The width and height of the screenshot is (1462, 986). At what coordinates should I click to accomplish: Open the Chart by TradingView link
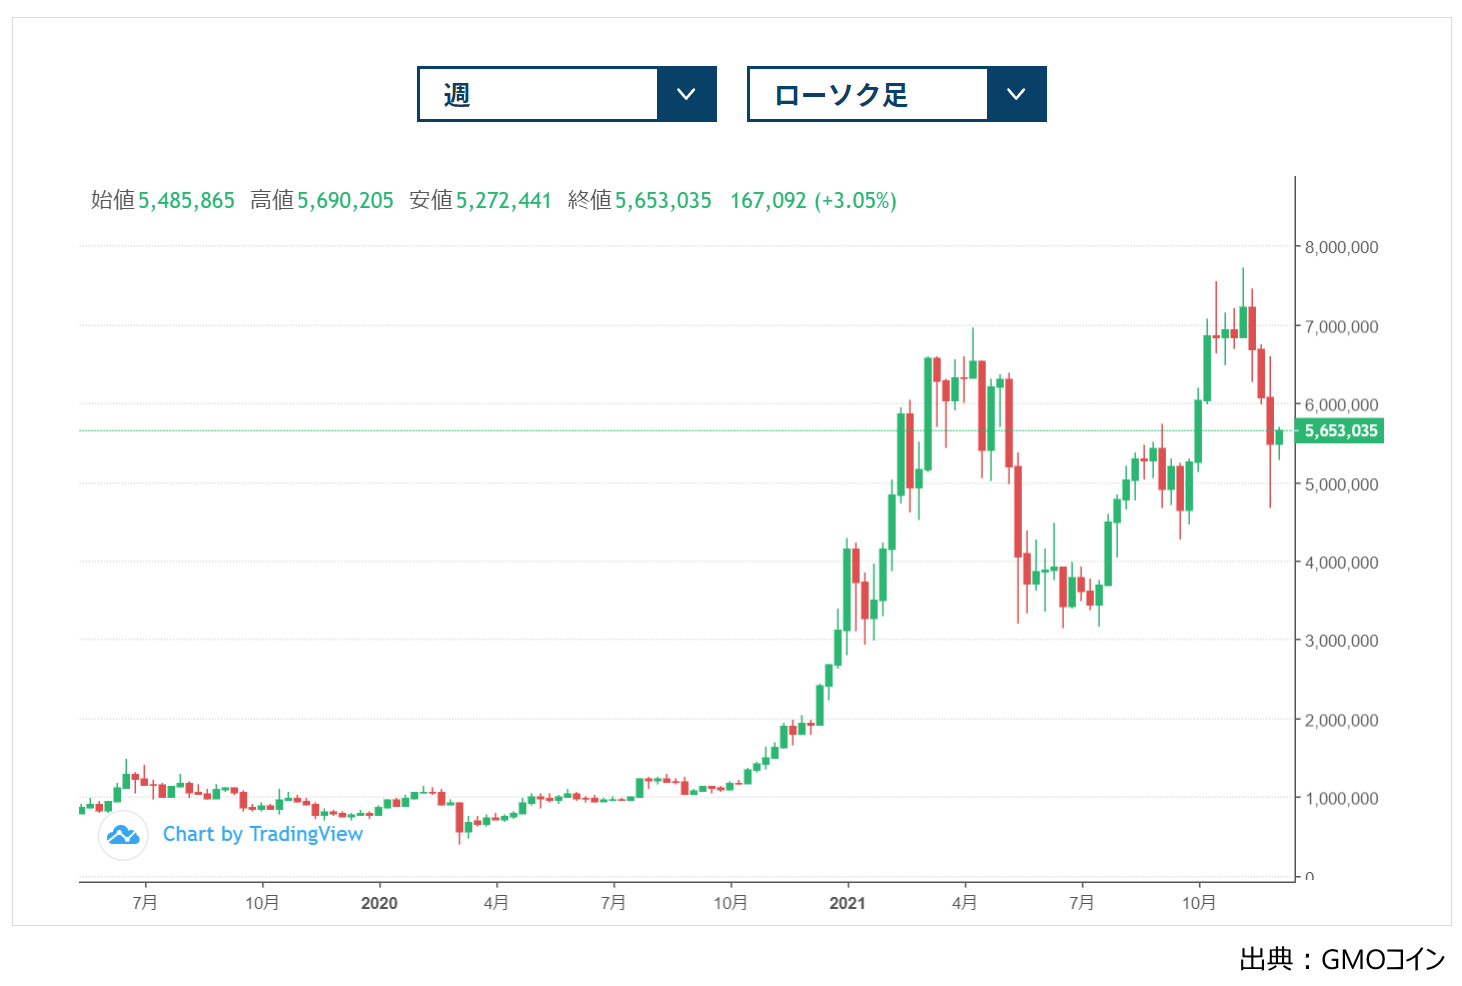pos(263,834)
